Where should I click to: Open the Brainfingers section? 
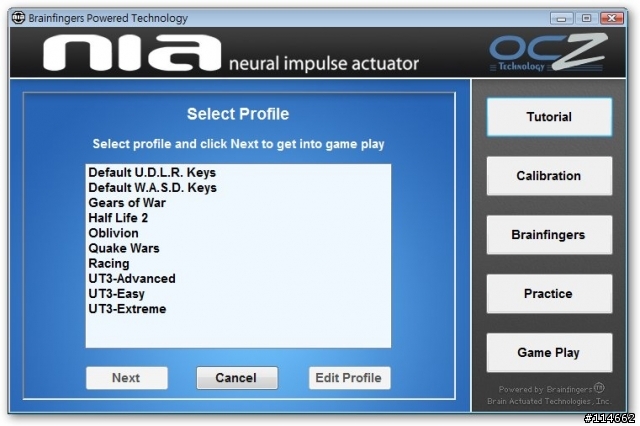549,235
